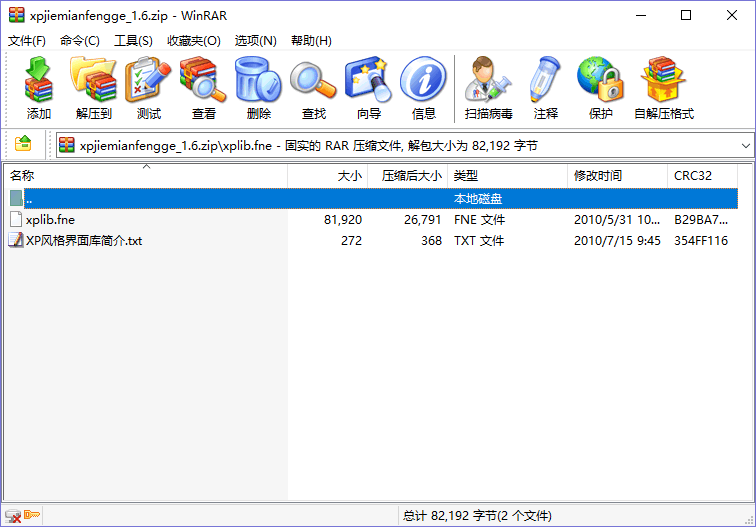756x527 pixels.
Task: Select XP风格界面库简介.txt file
Action: click(84, 240)
